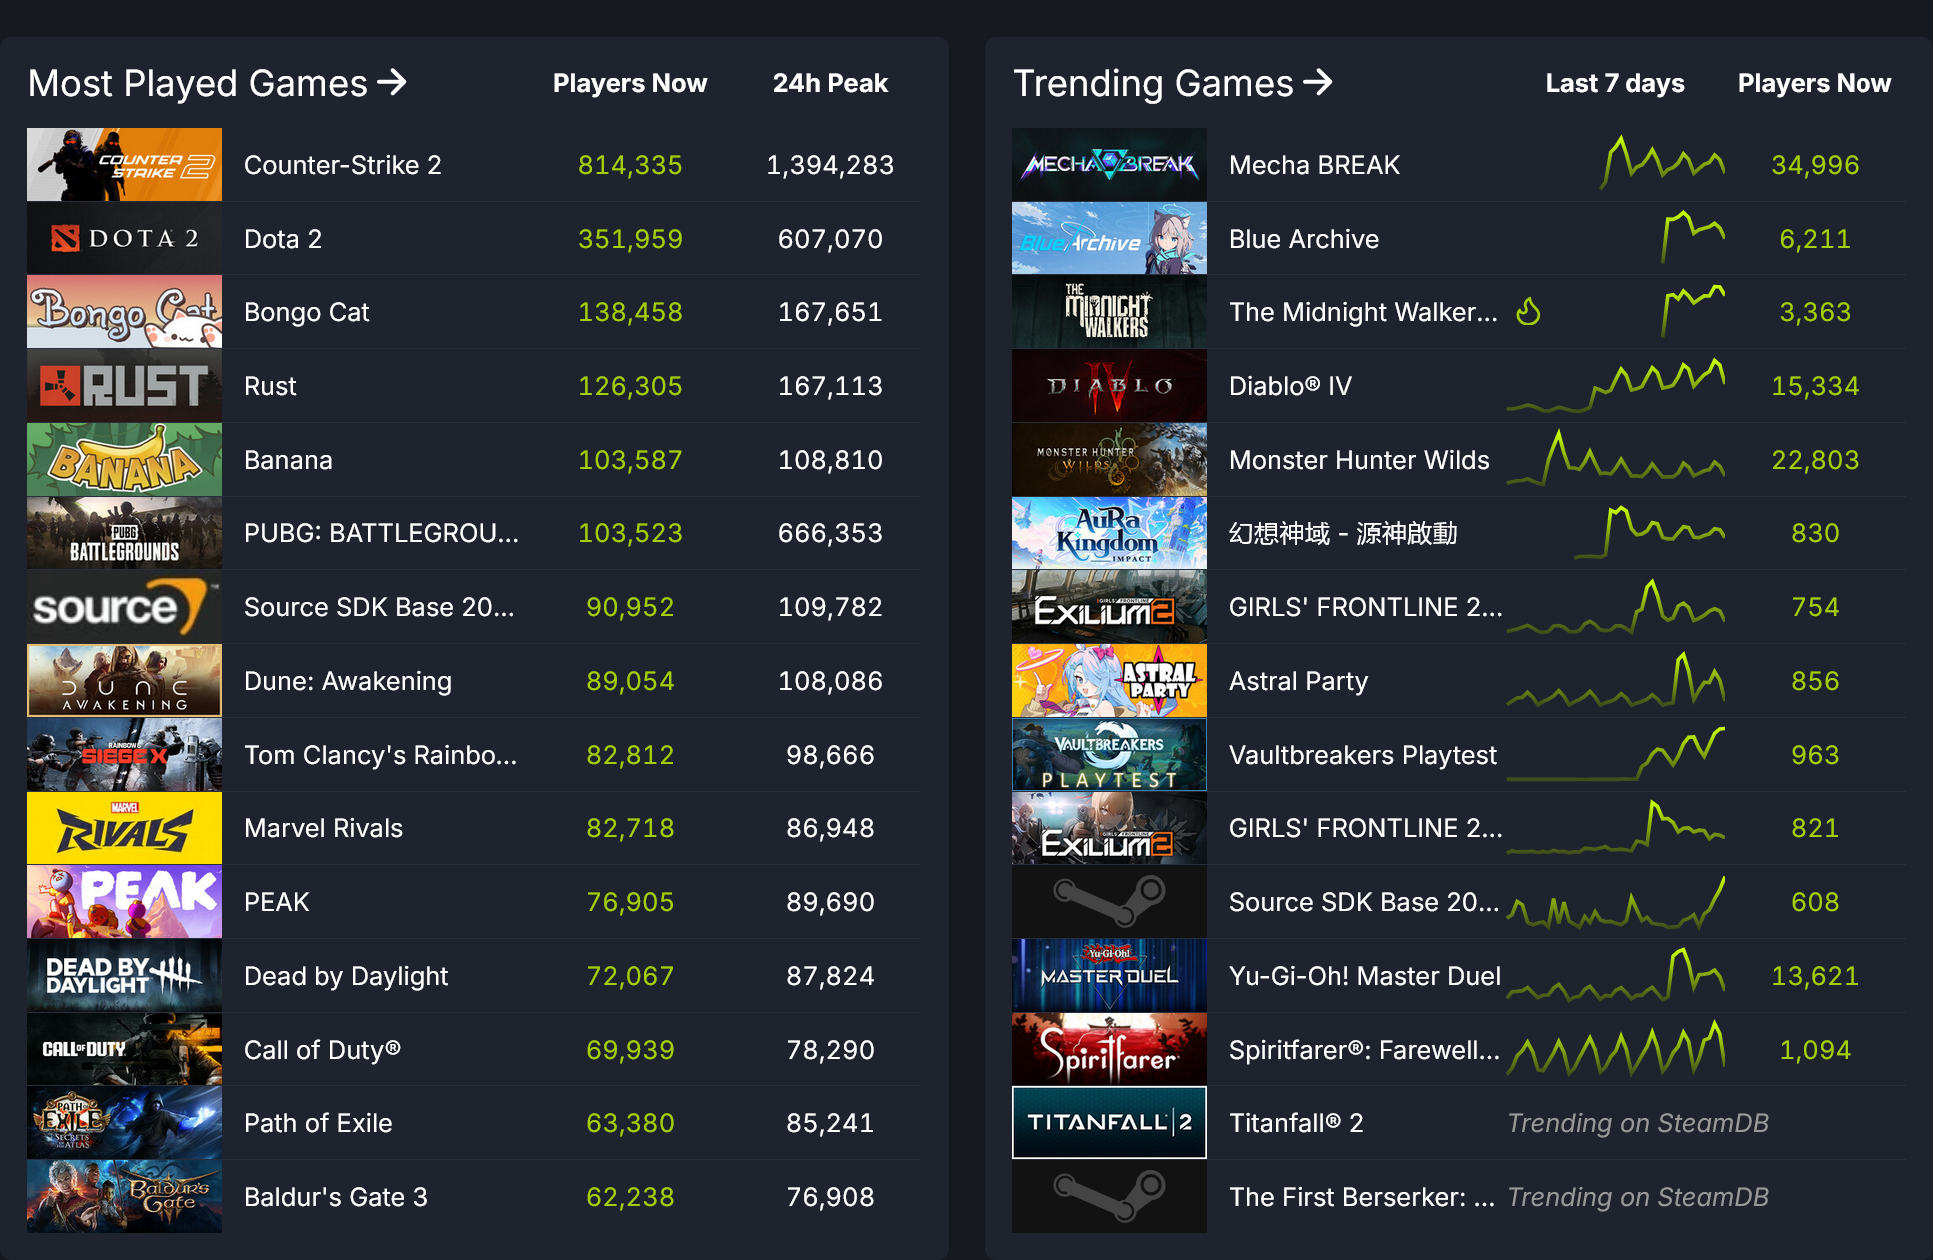Click the Mecha BREAK logo thumbnail
Image resolution: width=1934 pixels, height=1260 pixels.
1109,164
